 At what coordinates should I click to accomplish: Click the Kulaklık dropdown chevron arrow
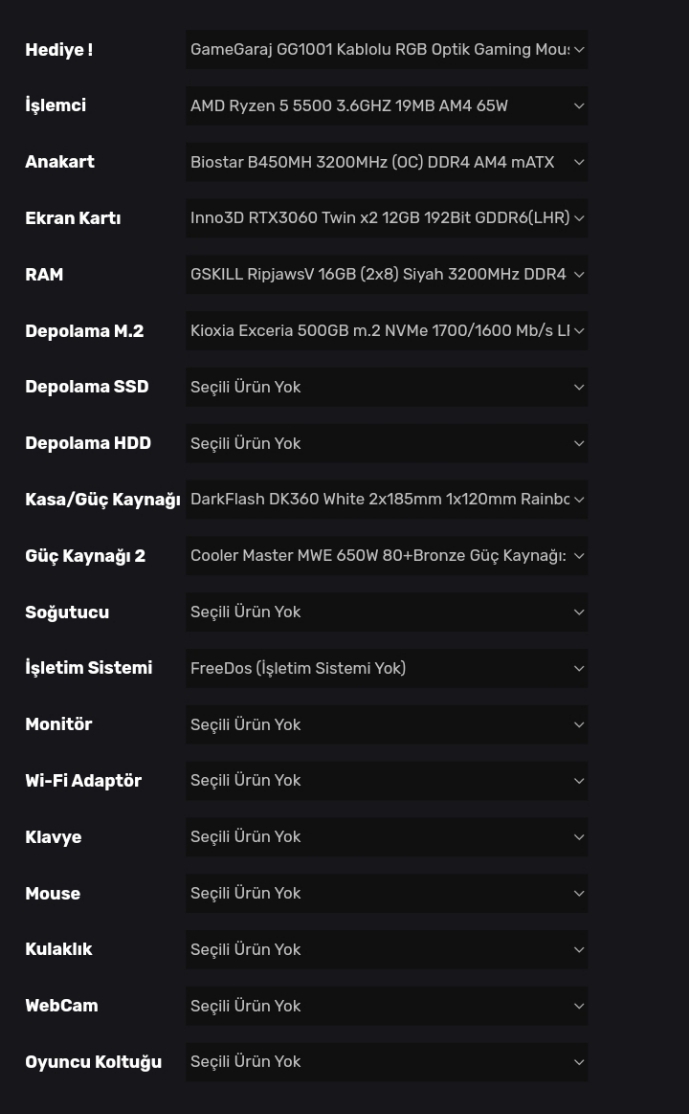(x=579, y=949)
